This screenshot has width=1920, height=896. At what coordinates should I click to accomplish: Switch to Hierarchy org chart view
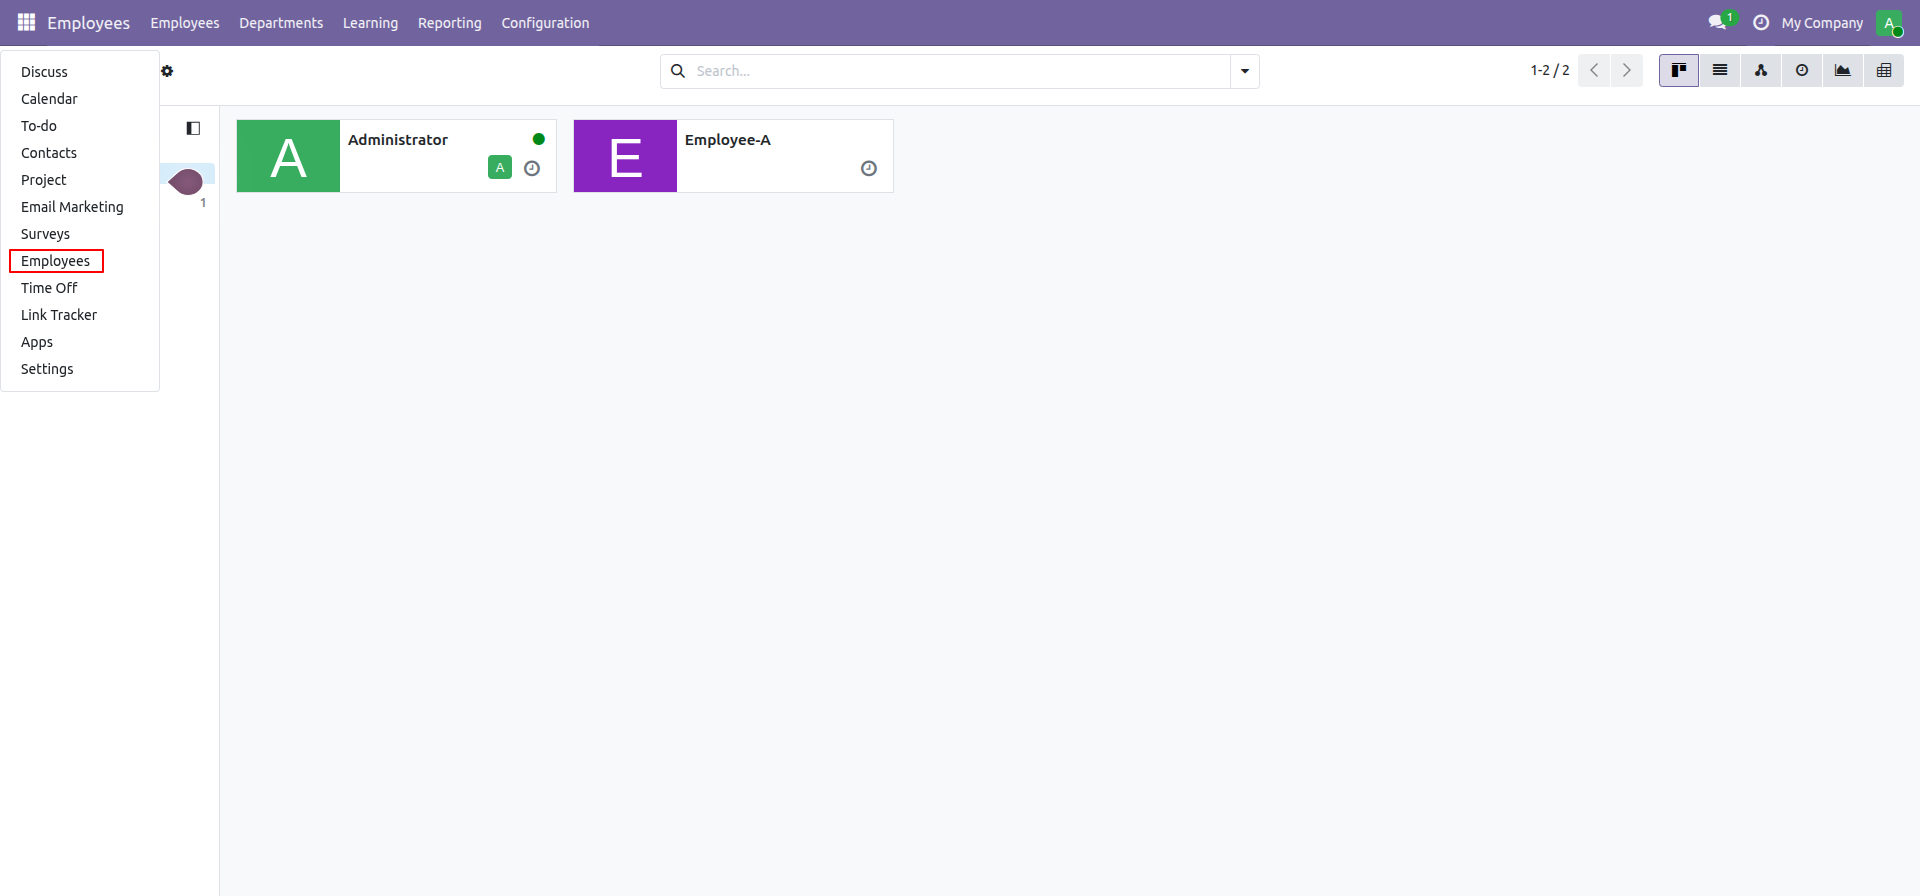[1761, 71]
